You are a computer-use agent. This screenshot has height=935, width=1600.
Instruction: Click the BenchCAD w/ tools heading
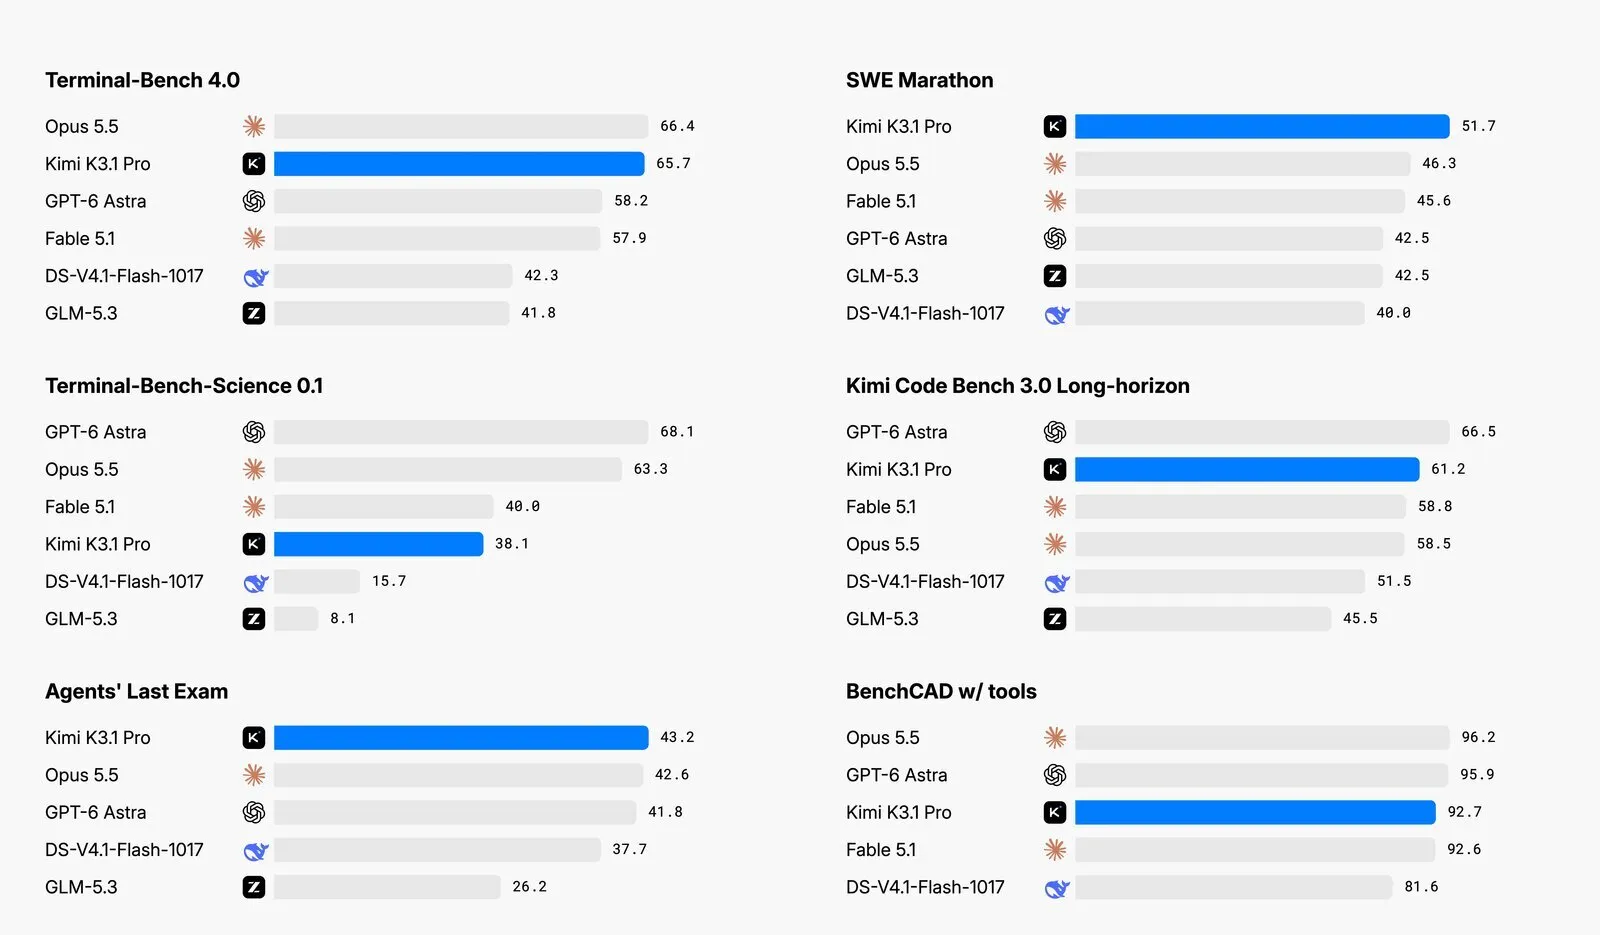click(x=941, y=692)
